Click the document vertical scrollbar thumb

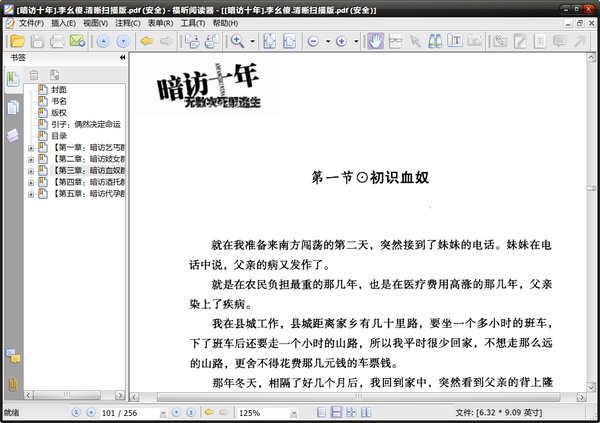point(591,188)
